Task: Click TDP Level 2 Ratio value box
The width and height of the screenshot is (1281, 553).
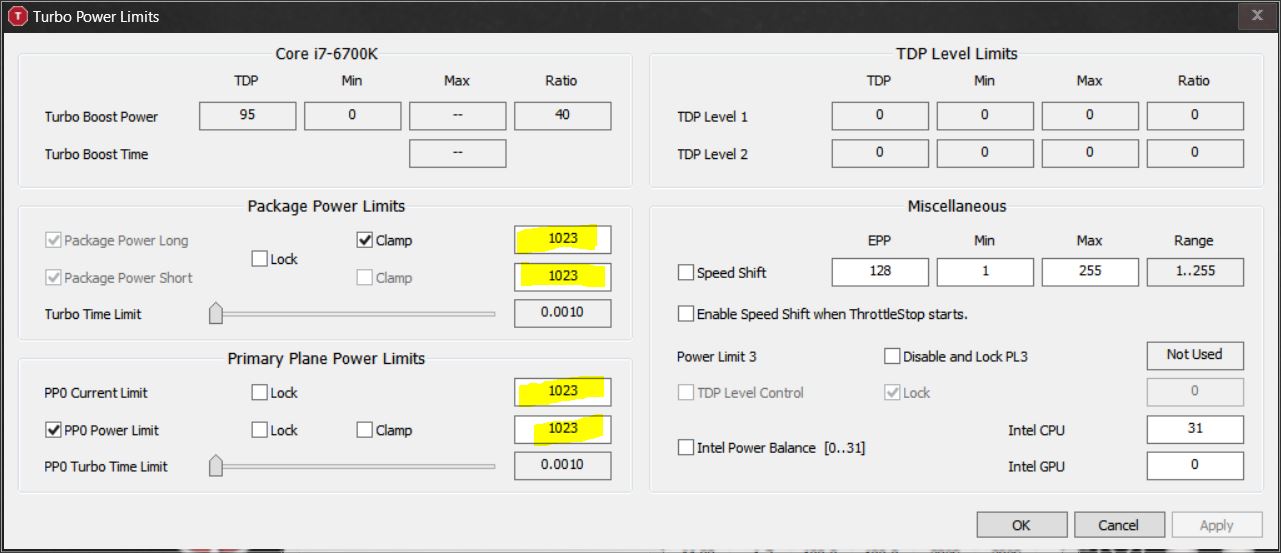Action: pyautogui.click(x=1195, y=153)
